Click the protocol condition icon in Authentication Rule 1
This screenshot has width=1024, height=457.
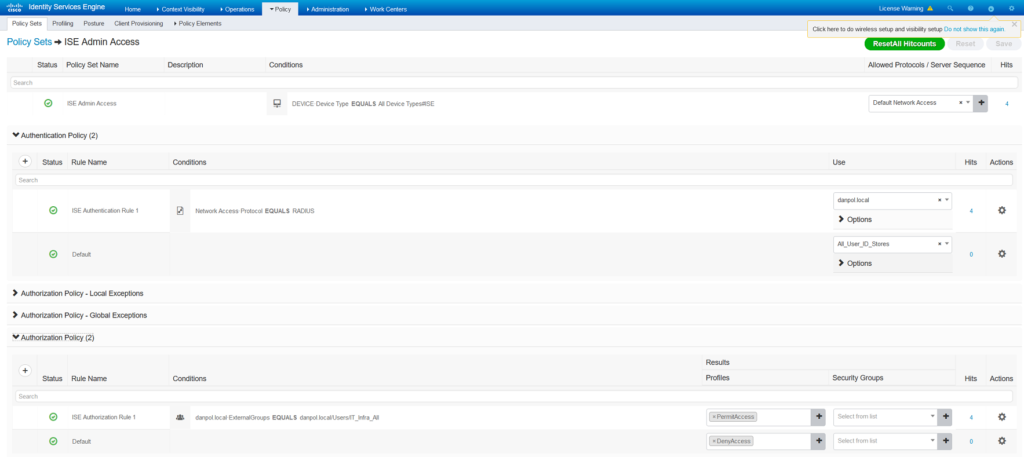click(180, 211)
